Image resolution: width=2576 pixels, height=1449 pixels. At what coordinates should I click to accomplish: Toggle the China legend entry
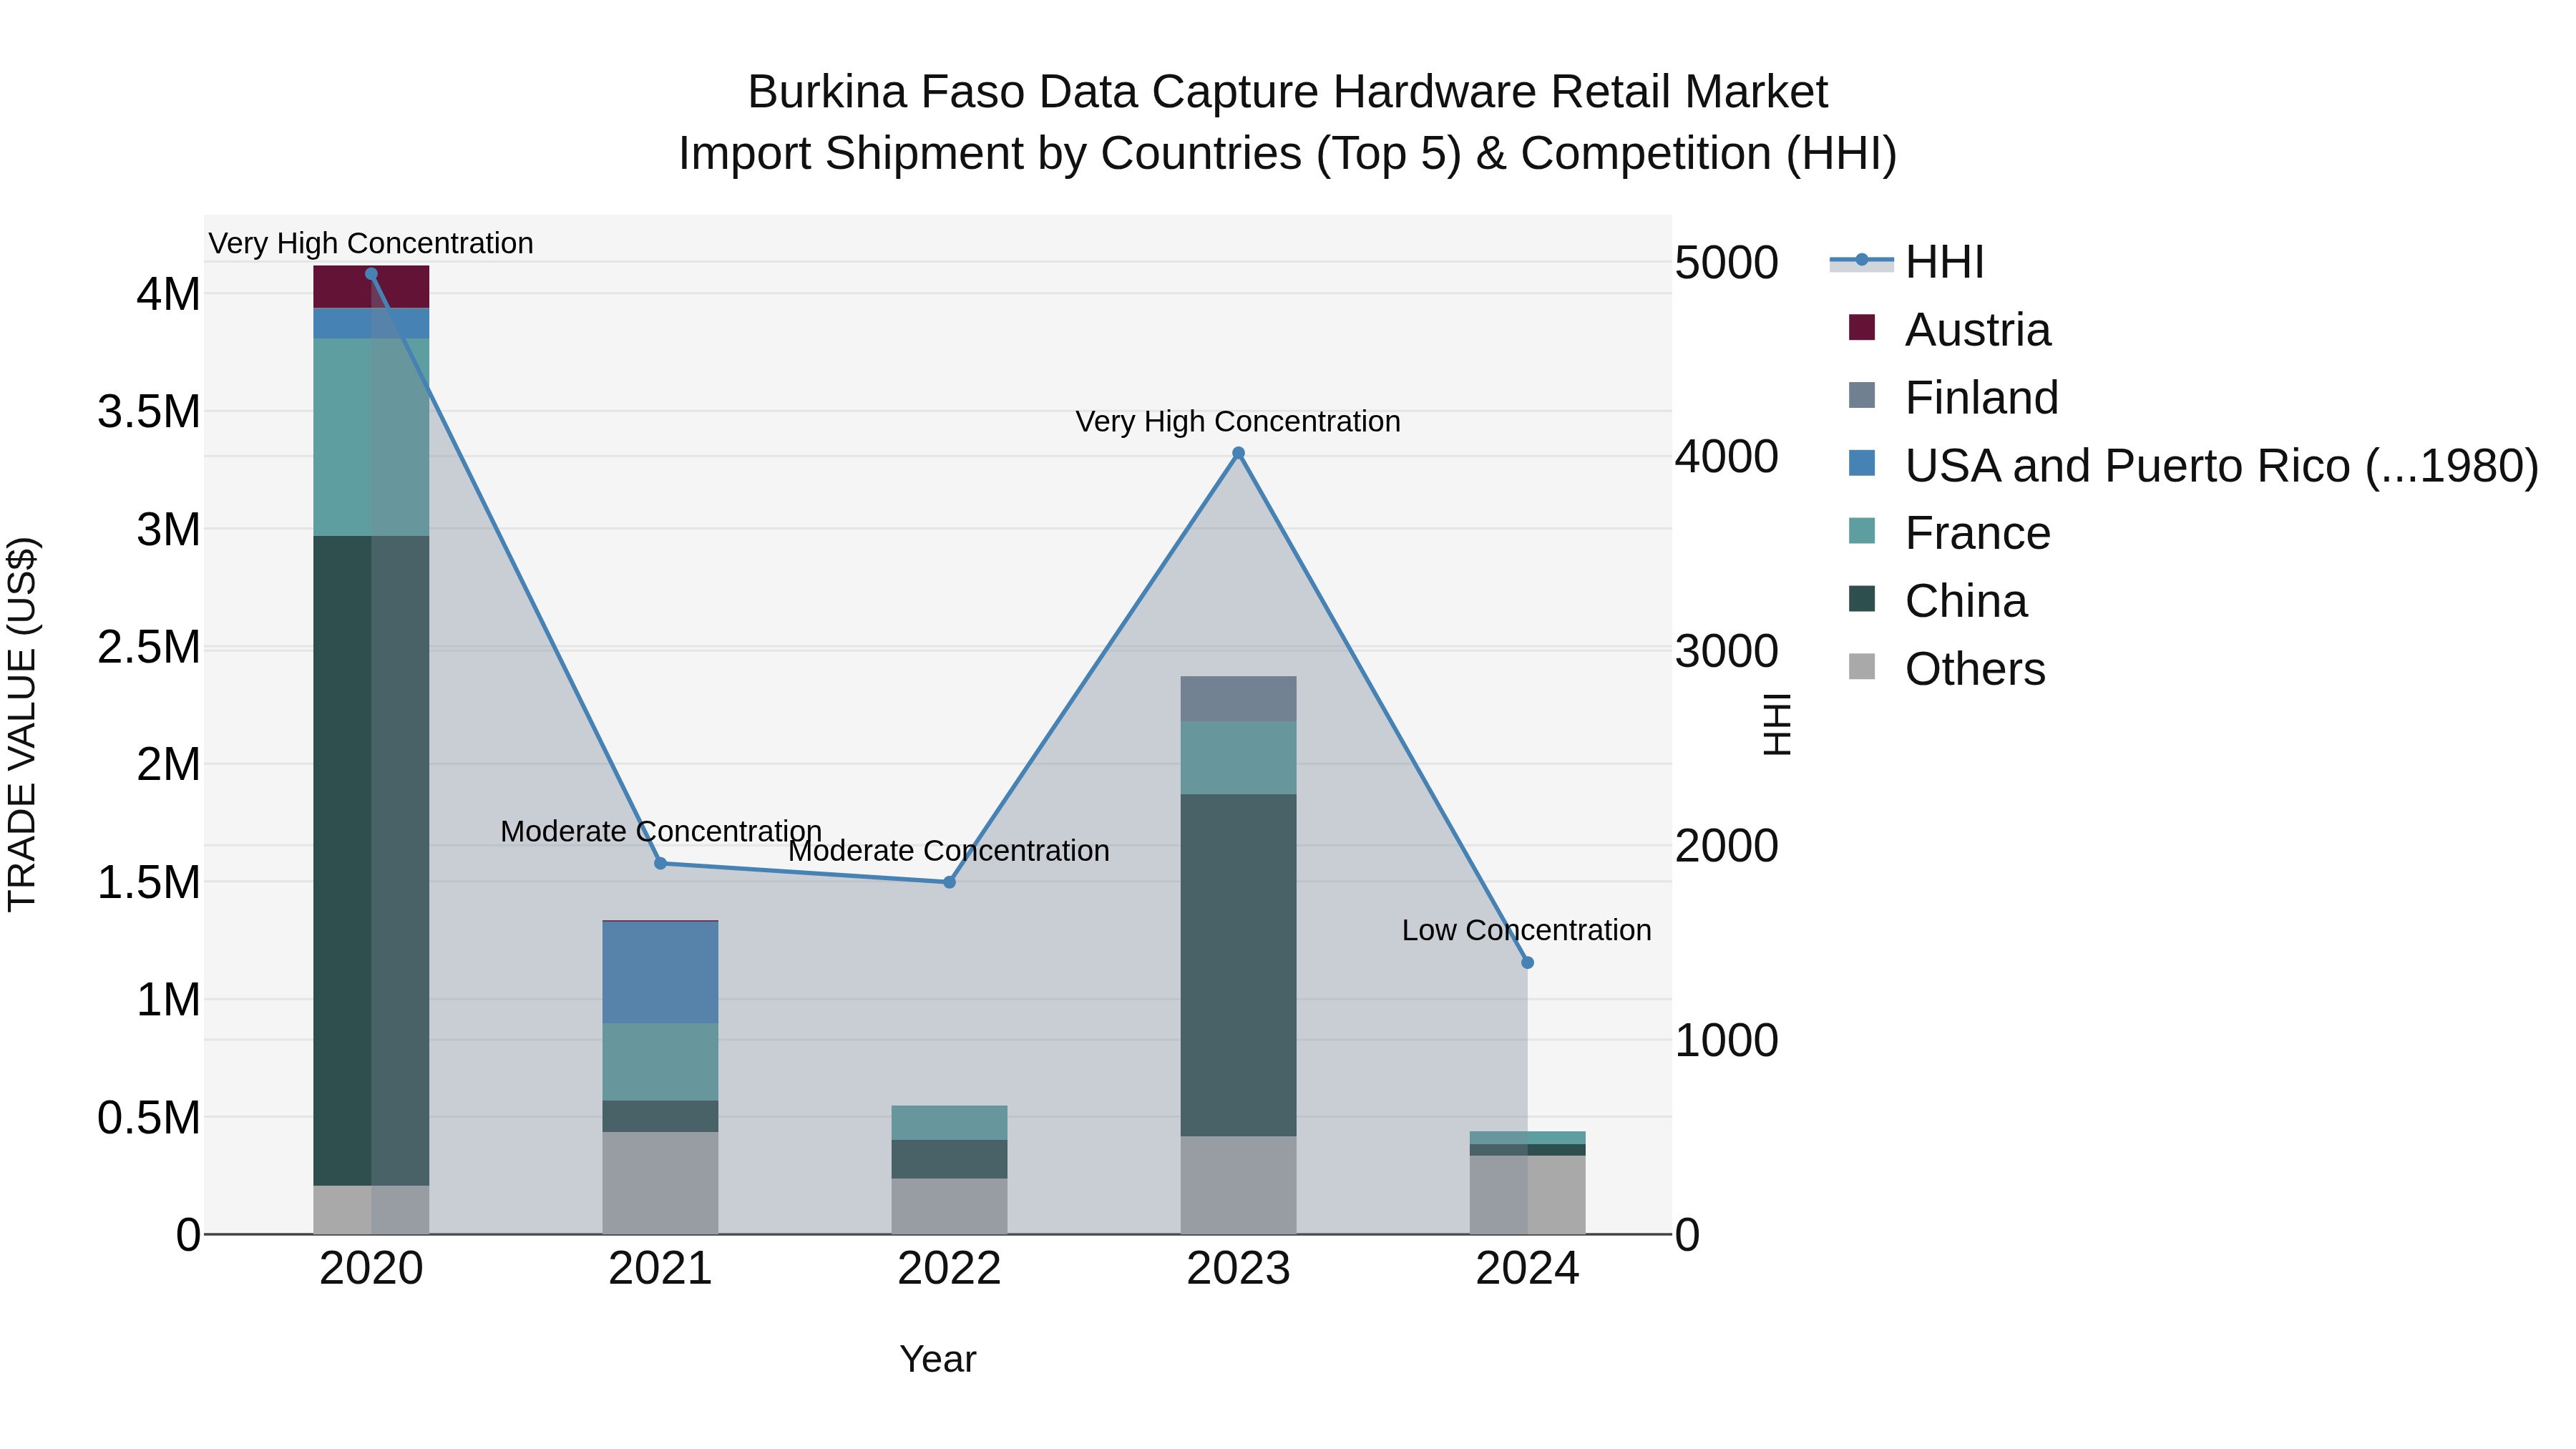[x=1938, y=601]
